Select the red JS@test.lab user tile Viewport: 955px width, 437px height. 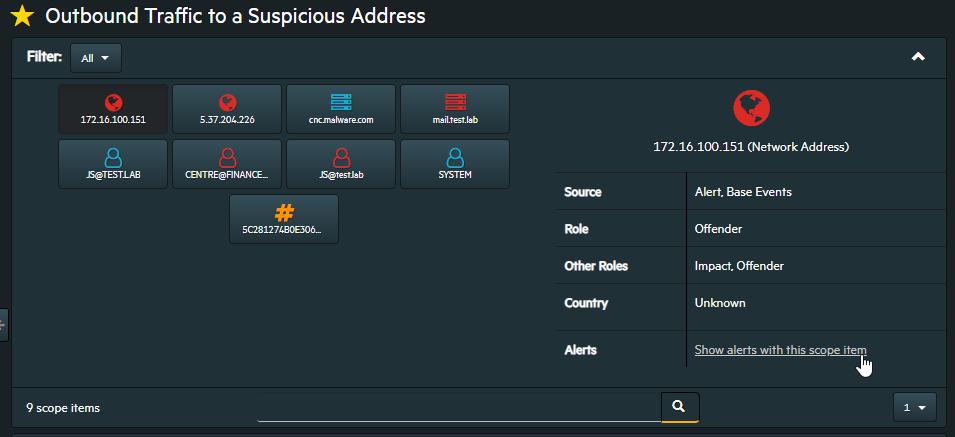click(341, 164)
